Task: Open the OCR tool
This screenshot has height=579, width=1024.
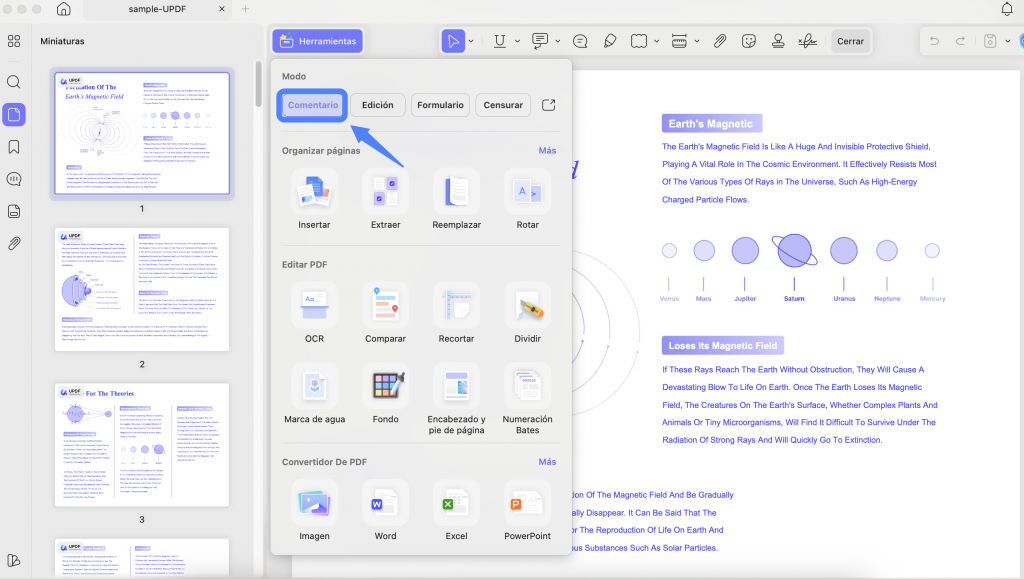Action: point(314,306)
